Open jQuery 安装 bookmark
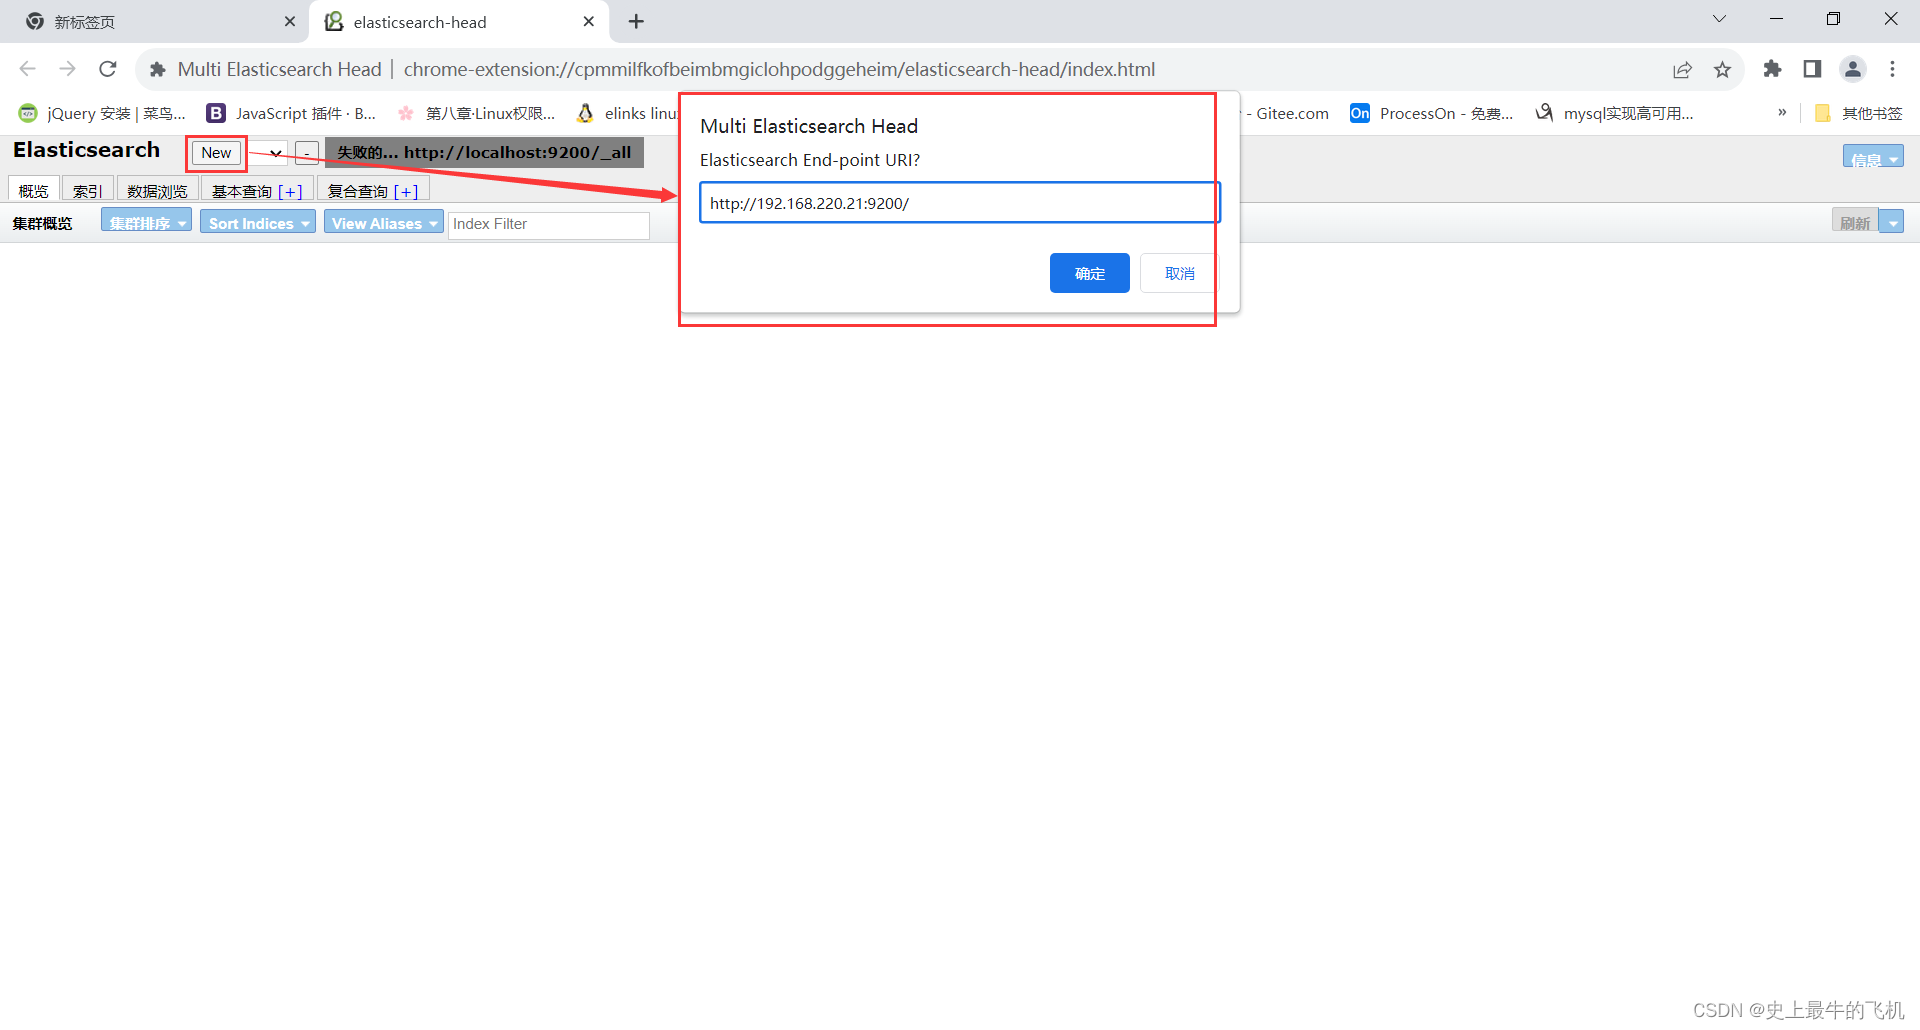The width and height of the screenshot is (1920, 1030). (x=103, y=113)
